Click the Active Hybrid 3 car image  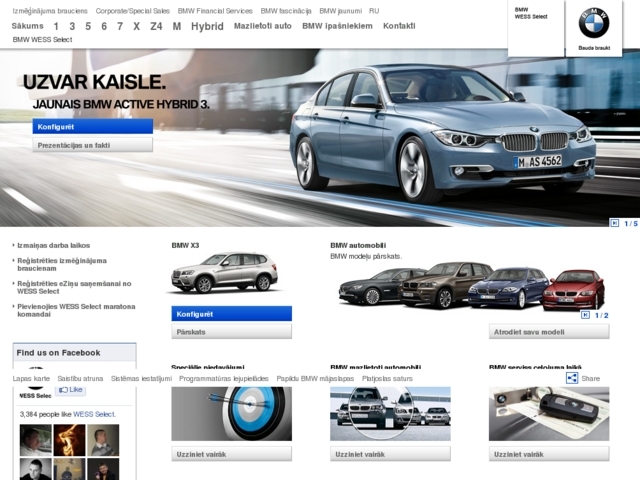pyautogui.click(x=442, y=133)
